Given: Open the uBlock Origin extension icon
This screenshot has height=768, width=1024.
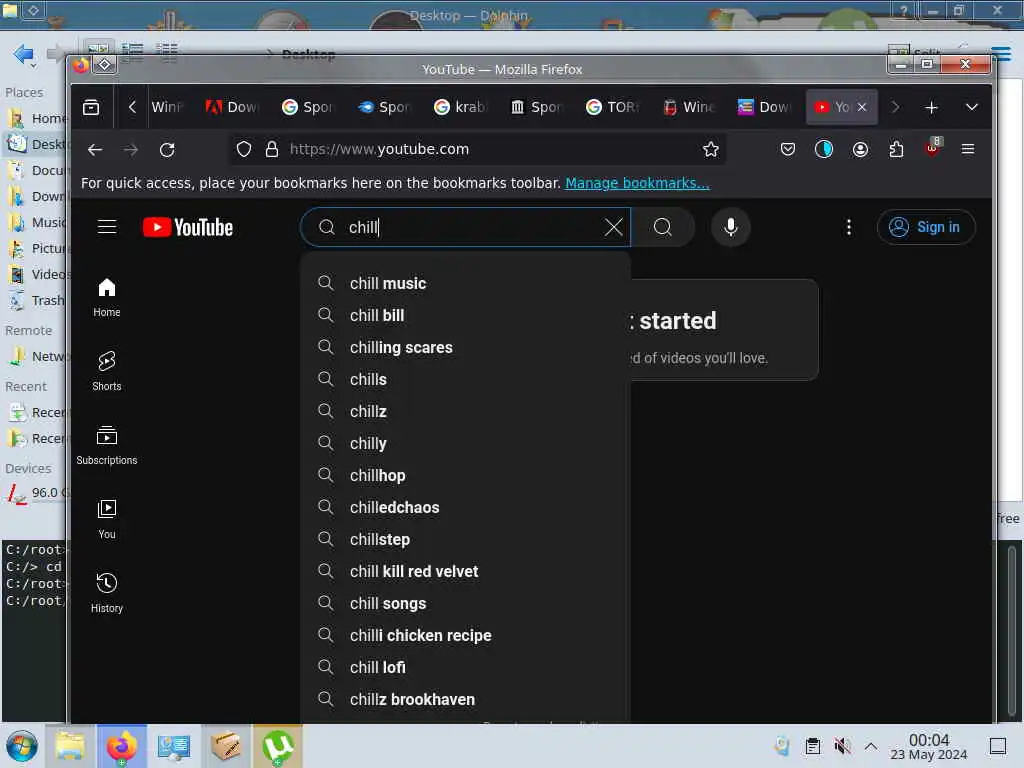Looking at the screenshot, I should pos(933,147).
